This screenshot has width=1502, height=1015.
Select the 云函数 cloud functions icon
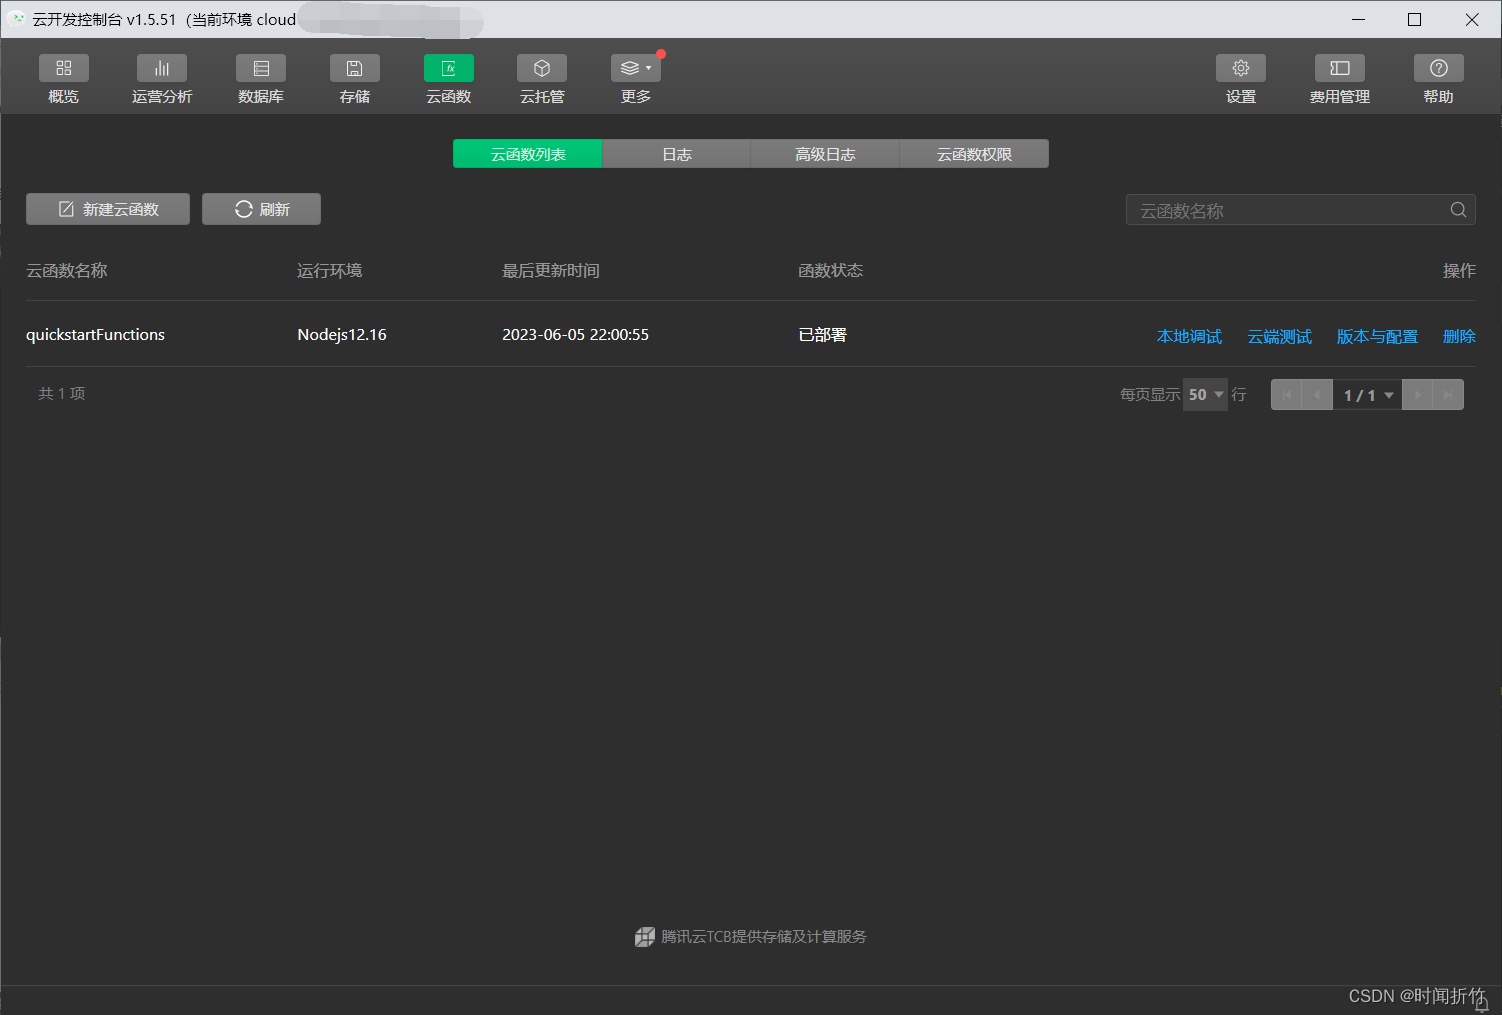[449, 68]
